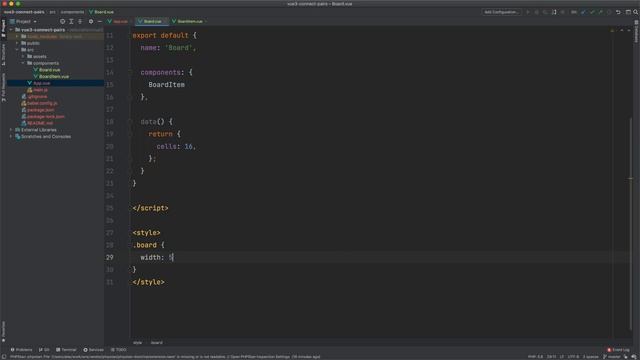Image resolution: width=640 pixels, height=360 pixels.
Task: Click the Run with Coverage icon
Action: [x=545, y=12]
